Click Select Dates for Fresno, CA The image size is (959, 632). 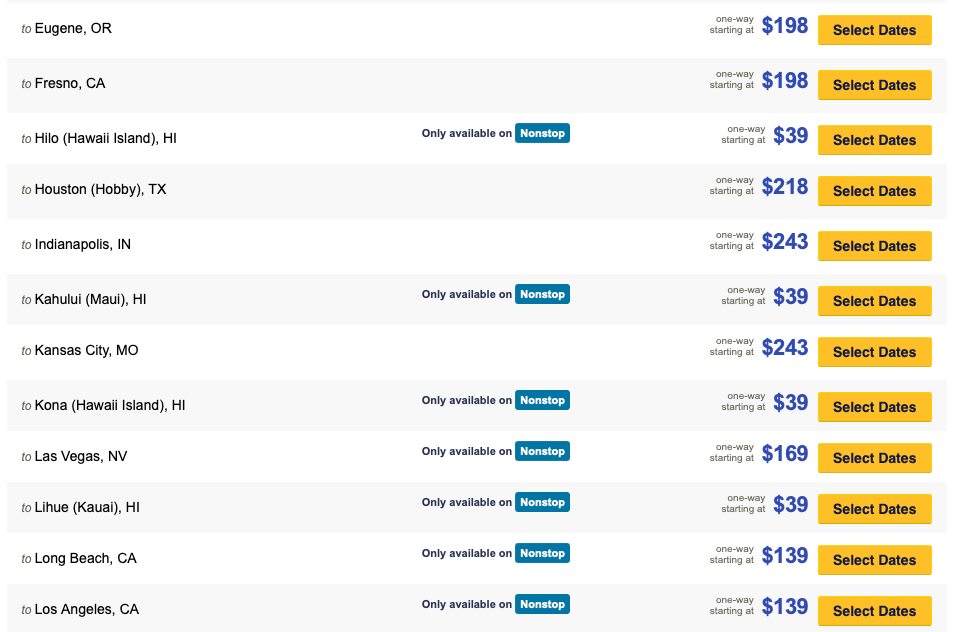(x=874, y=85)
